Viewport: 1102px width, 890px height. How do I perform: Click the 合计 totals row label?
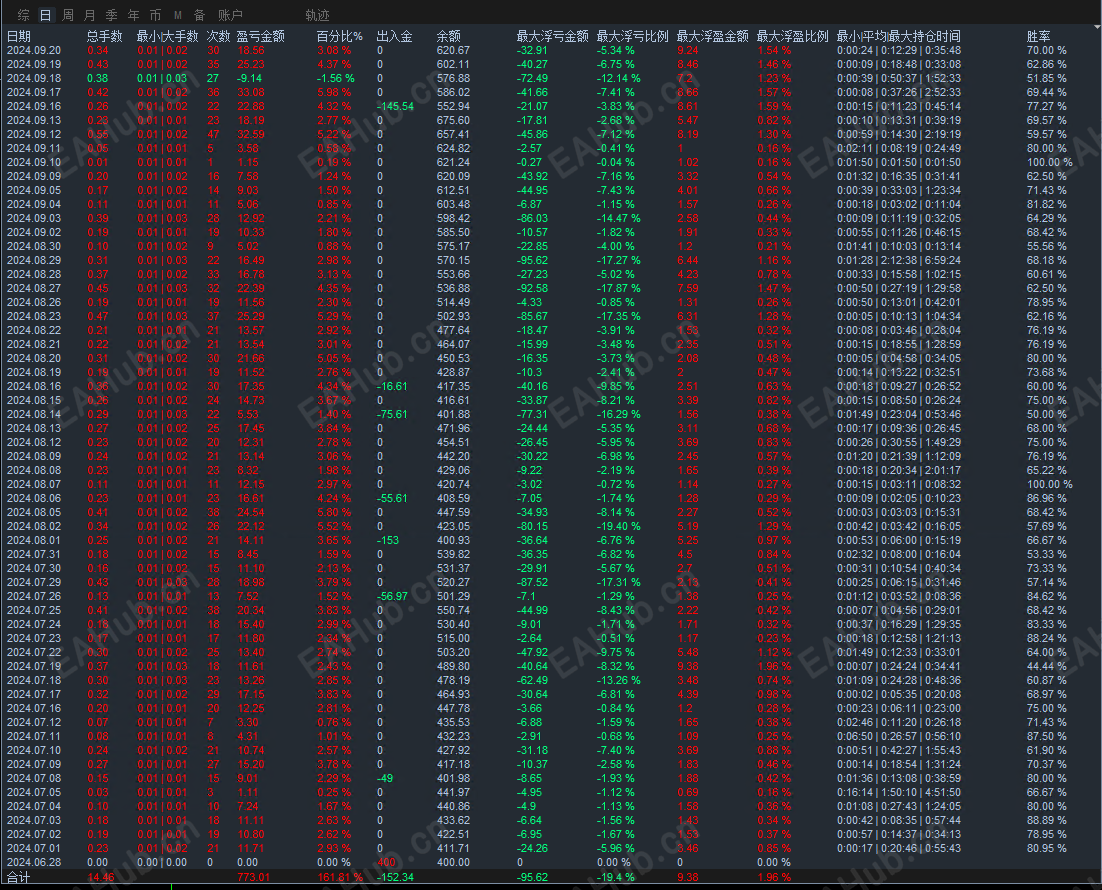(x=19, y=877)
